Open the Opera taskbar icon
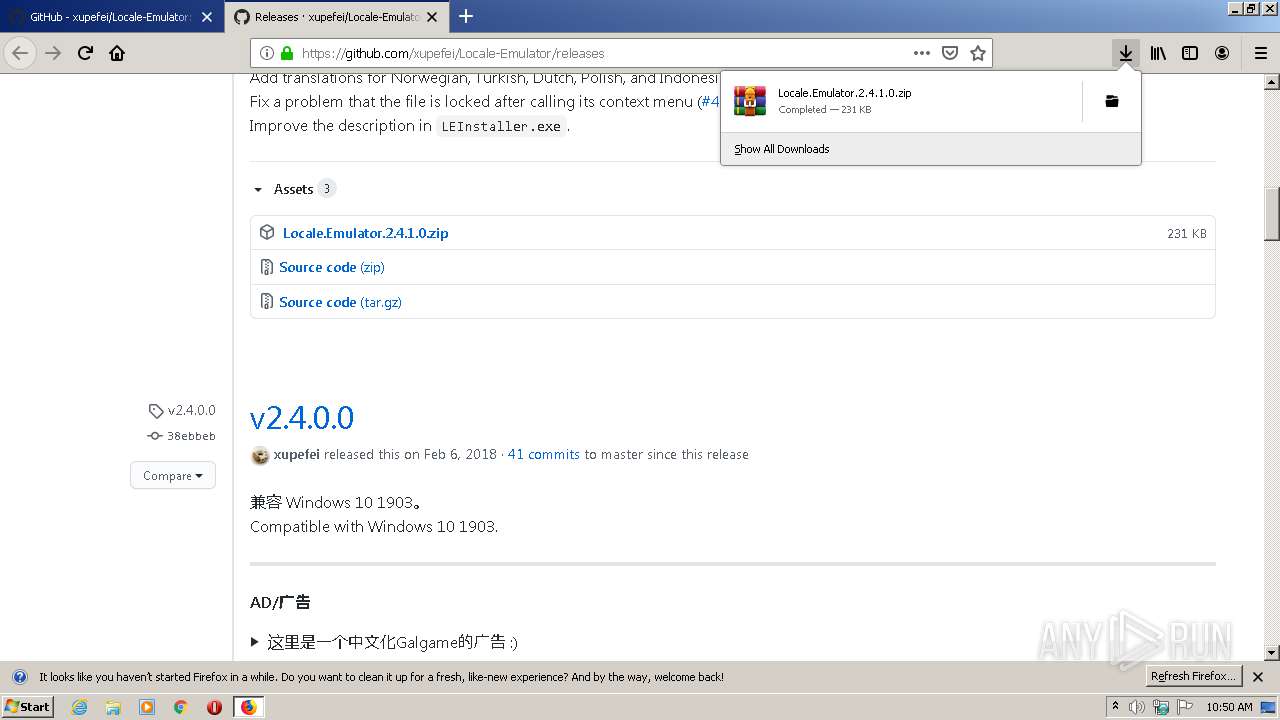Viewport: 1280px width, 720px height. (214, 707)
